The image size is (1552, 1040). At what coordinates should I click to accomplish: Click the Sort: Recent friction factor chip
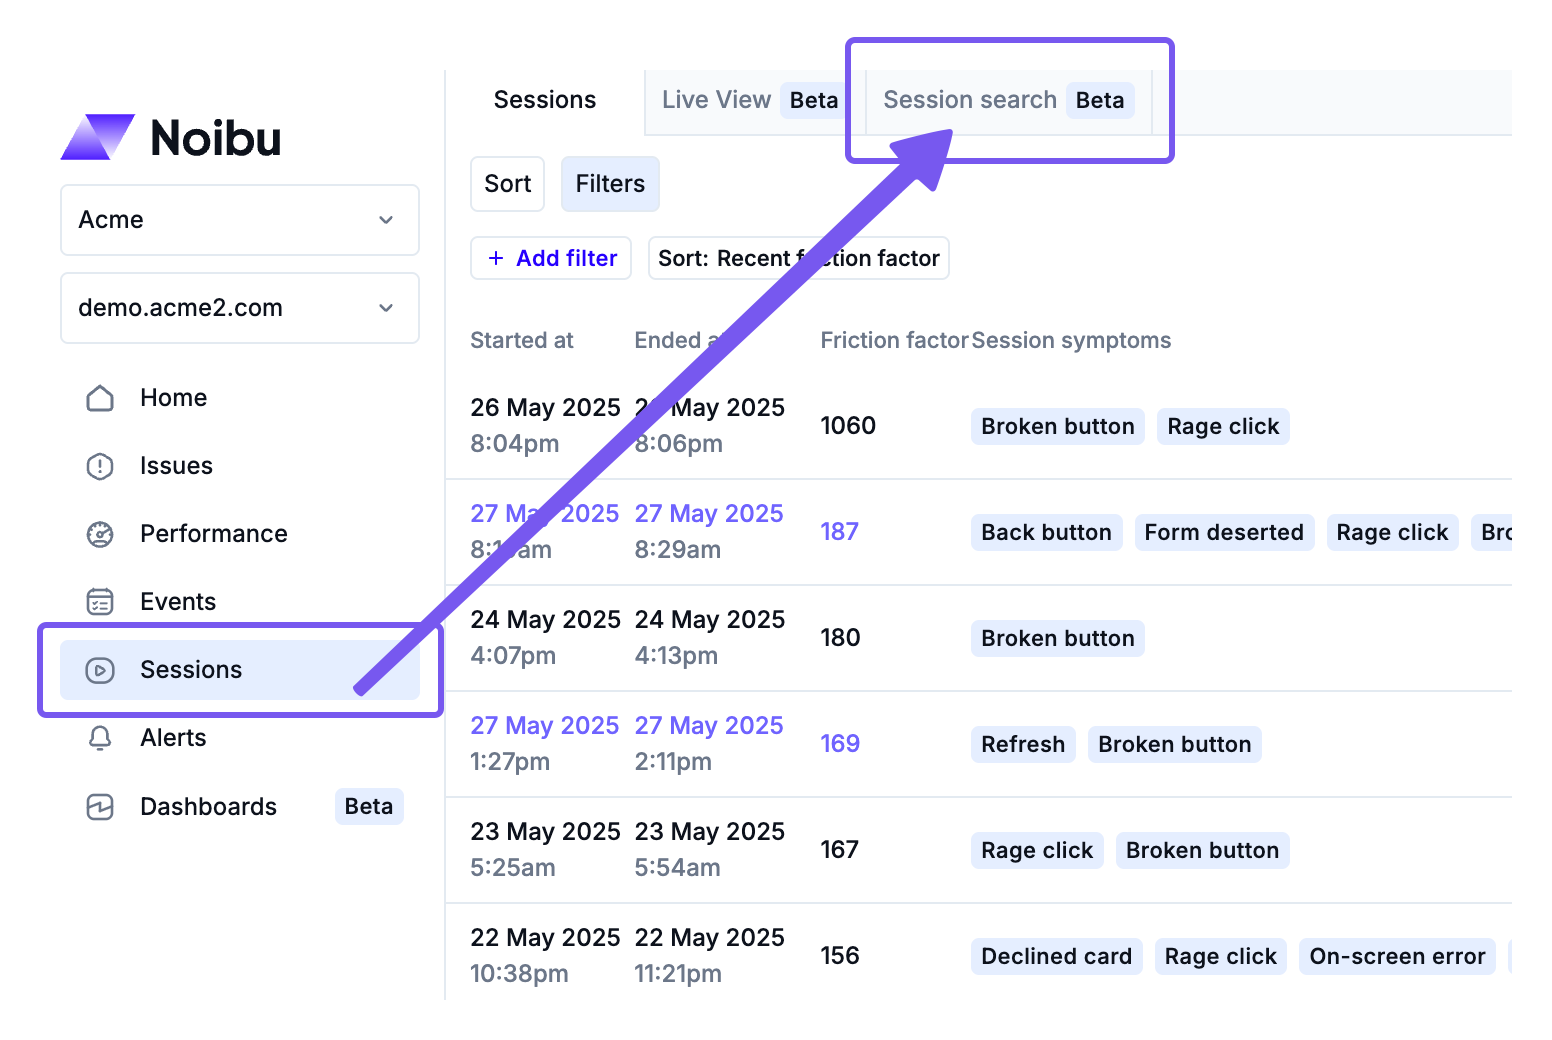pos(798,258)
